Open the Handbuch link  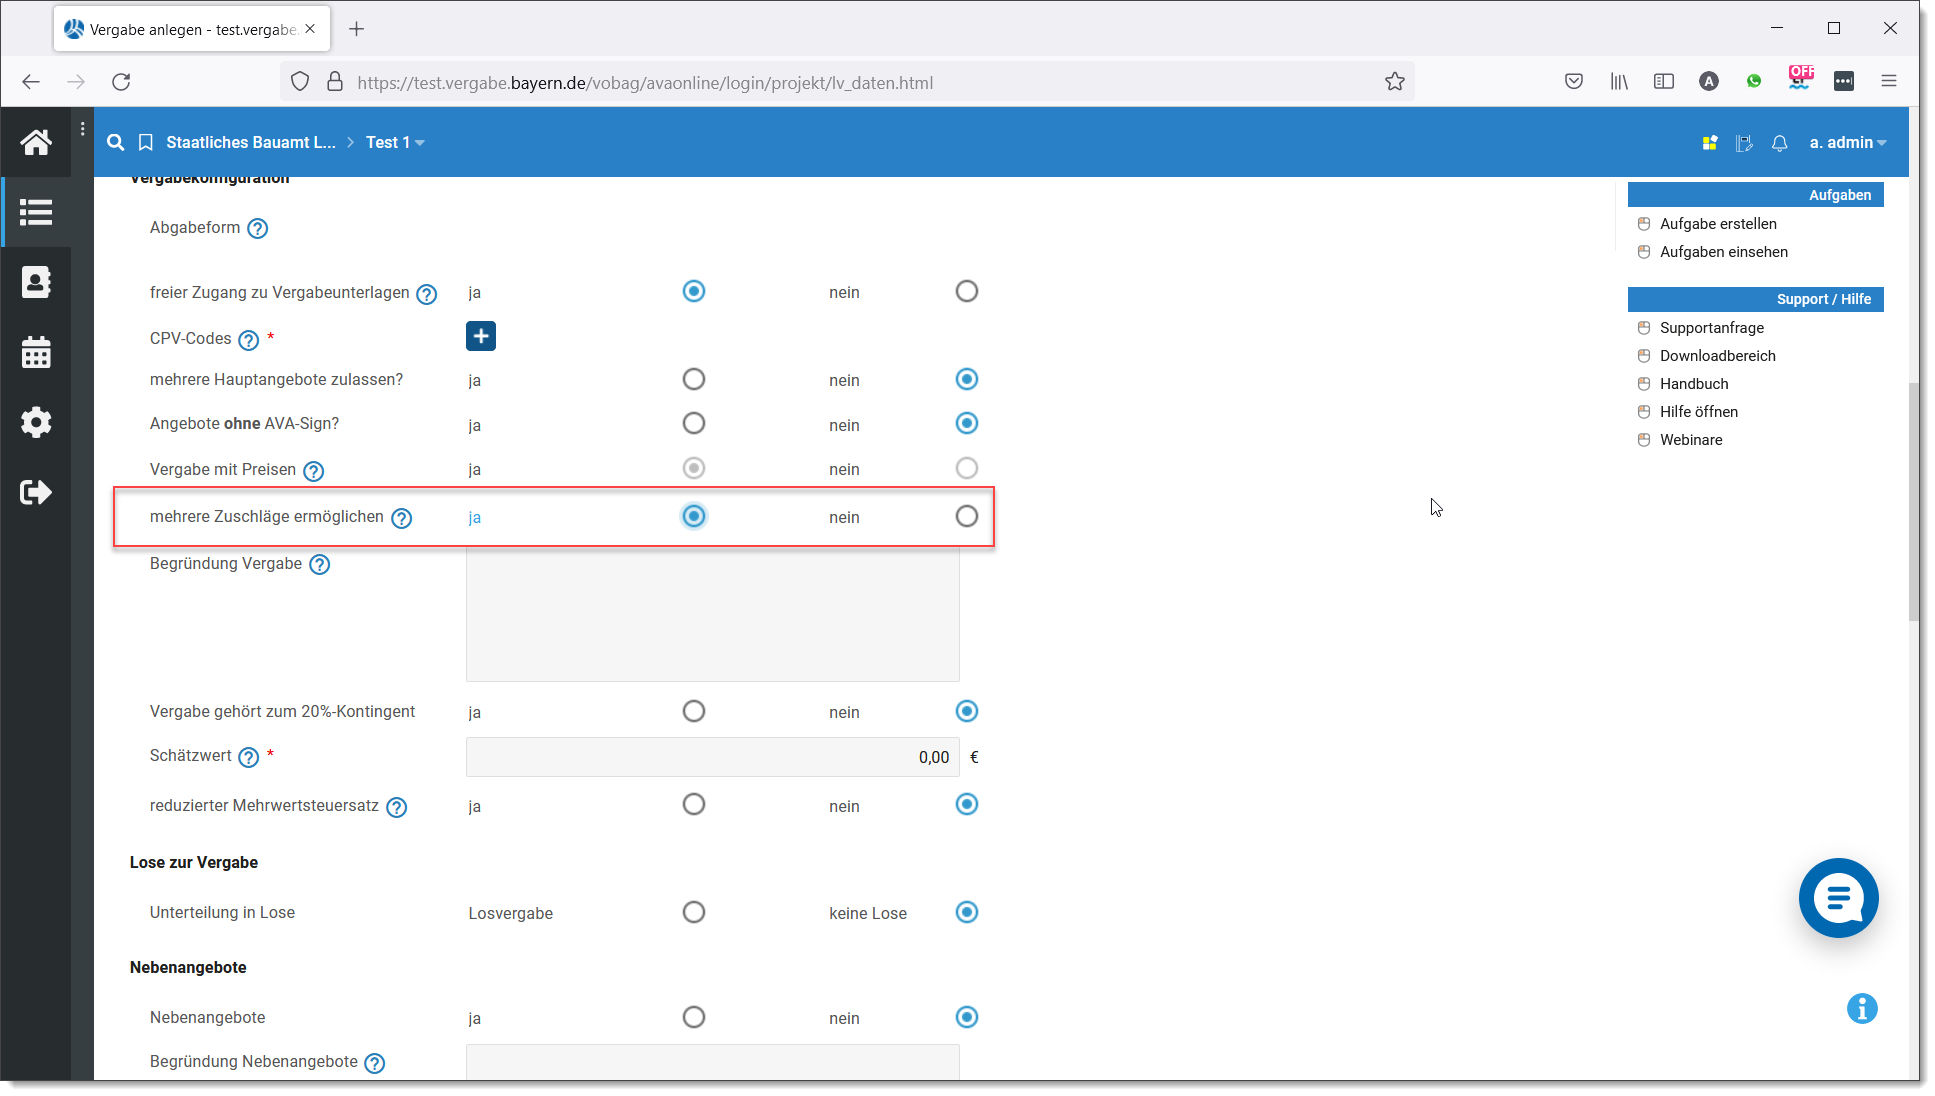1694,384
